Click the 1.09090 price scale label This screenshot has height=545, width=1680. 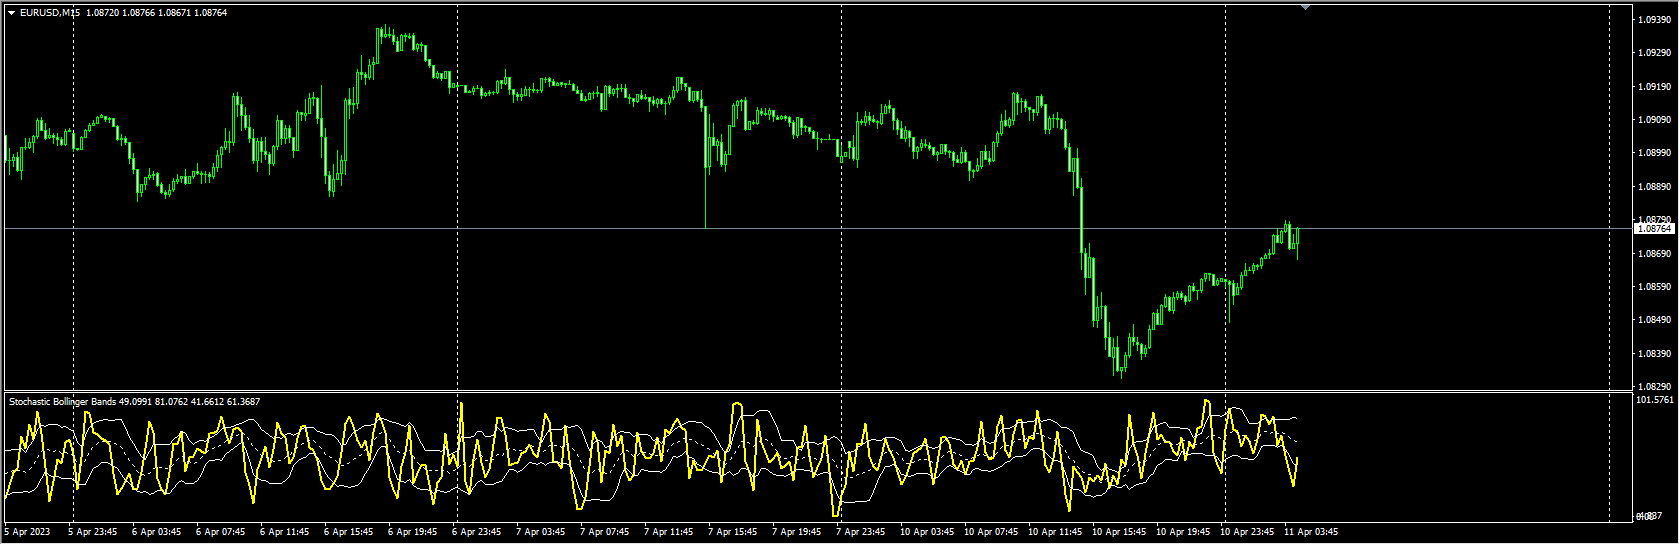(x=1655, y=120)
